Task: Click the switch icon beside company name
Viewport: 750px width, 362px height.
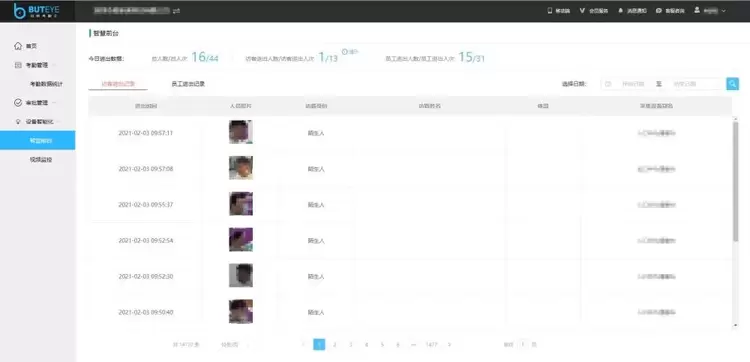Action: click(176, 11)
